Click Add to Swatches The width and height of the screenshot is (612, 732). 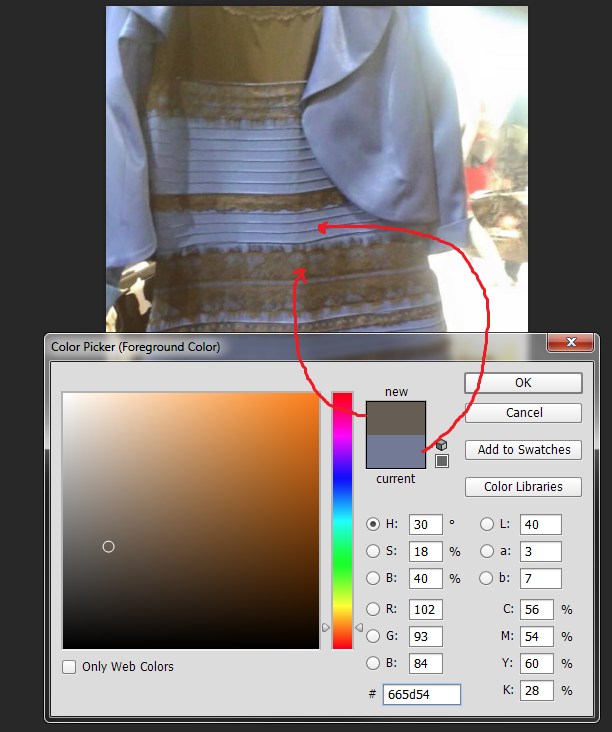[x=523, y=450]
